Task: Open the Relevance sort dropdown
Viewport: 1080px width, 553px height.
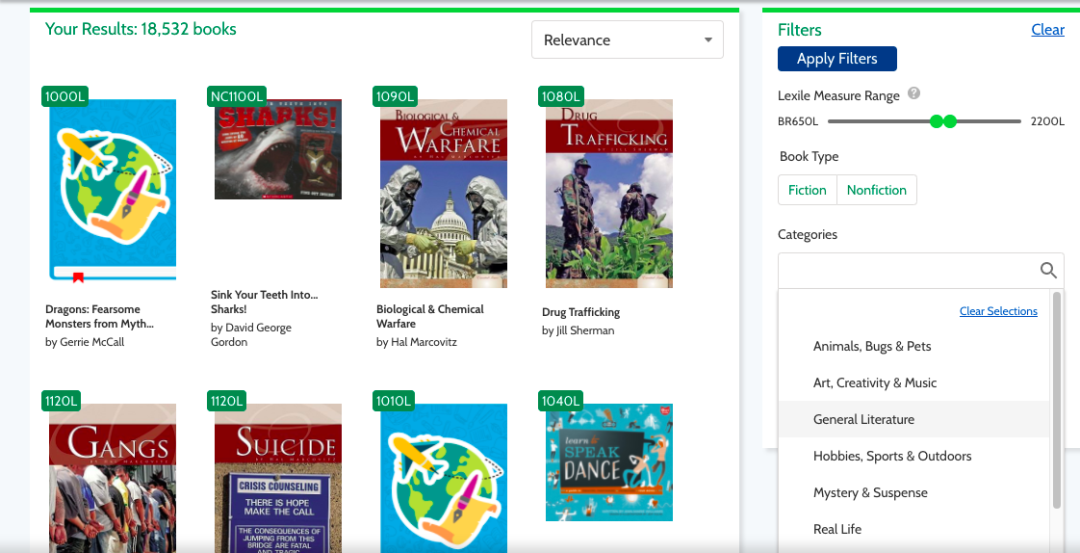Action: pos(627,40)
